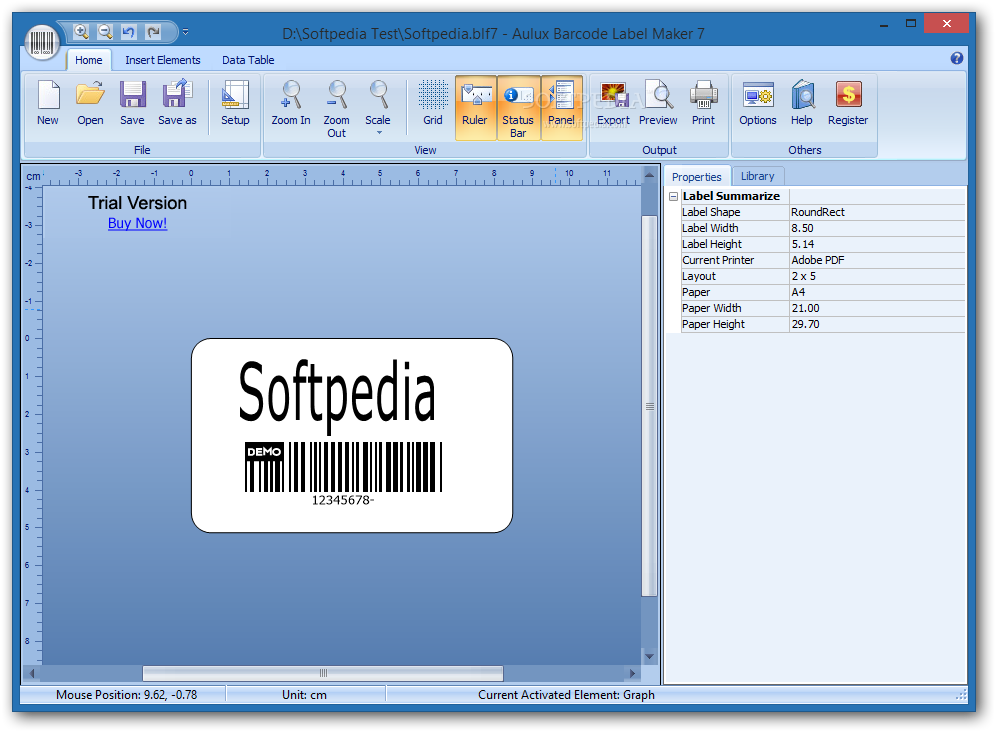Open quick access toolbar customize arrow
This screenshot has height=732, width=996.
point(185,31)
